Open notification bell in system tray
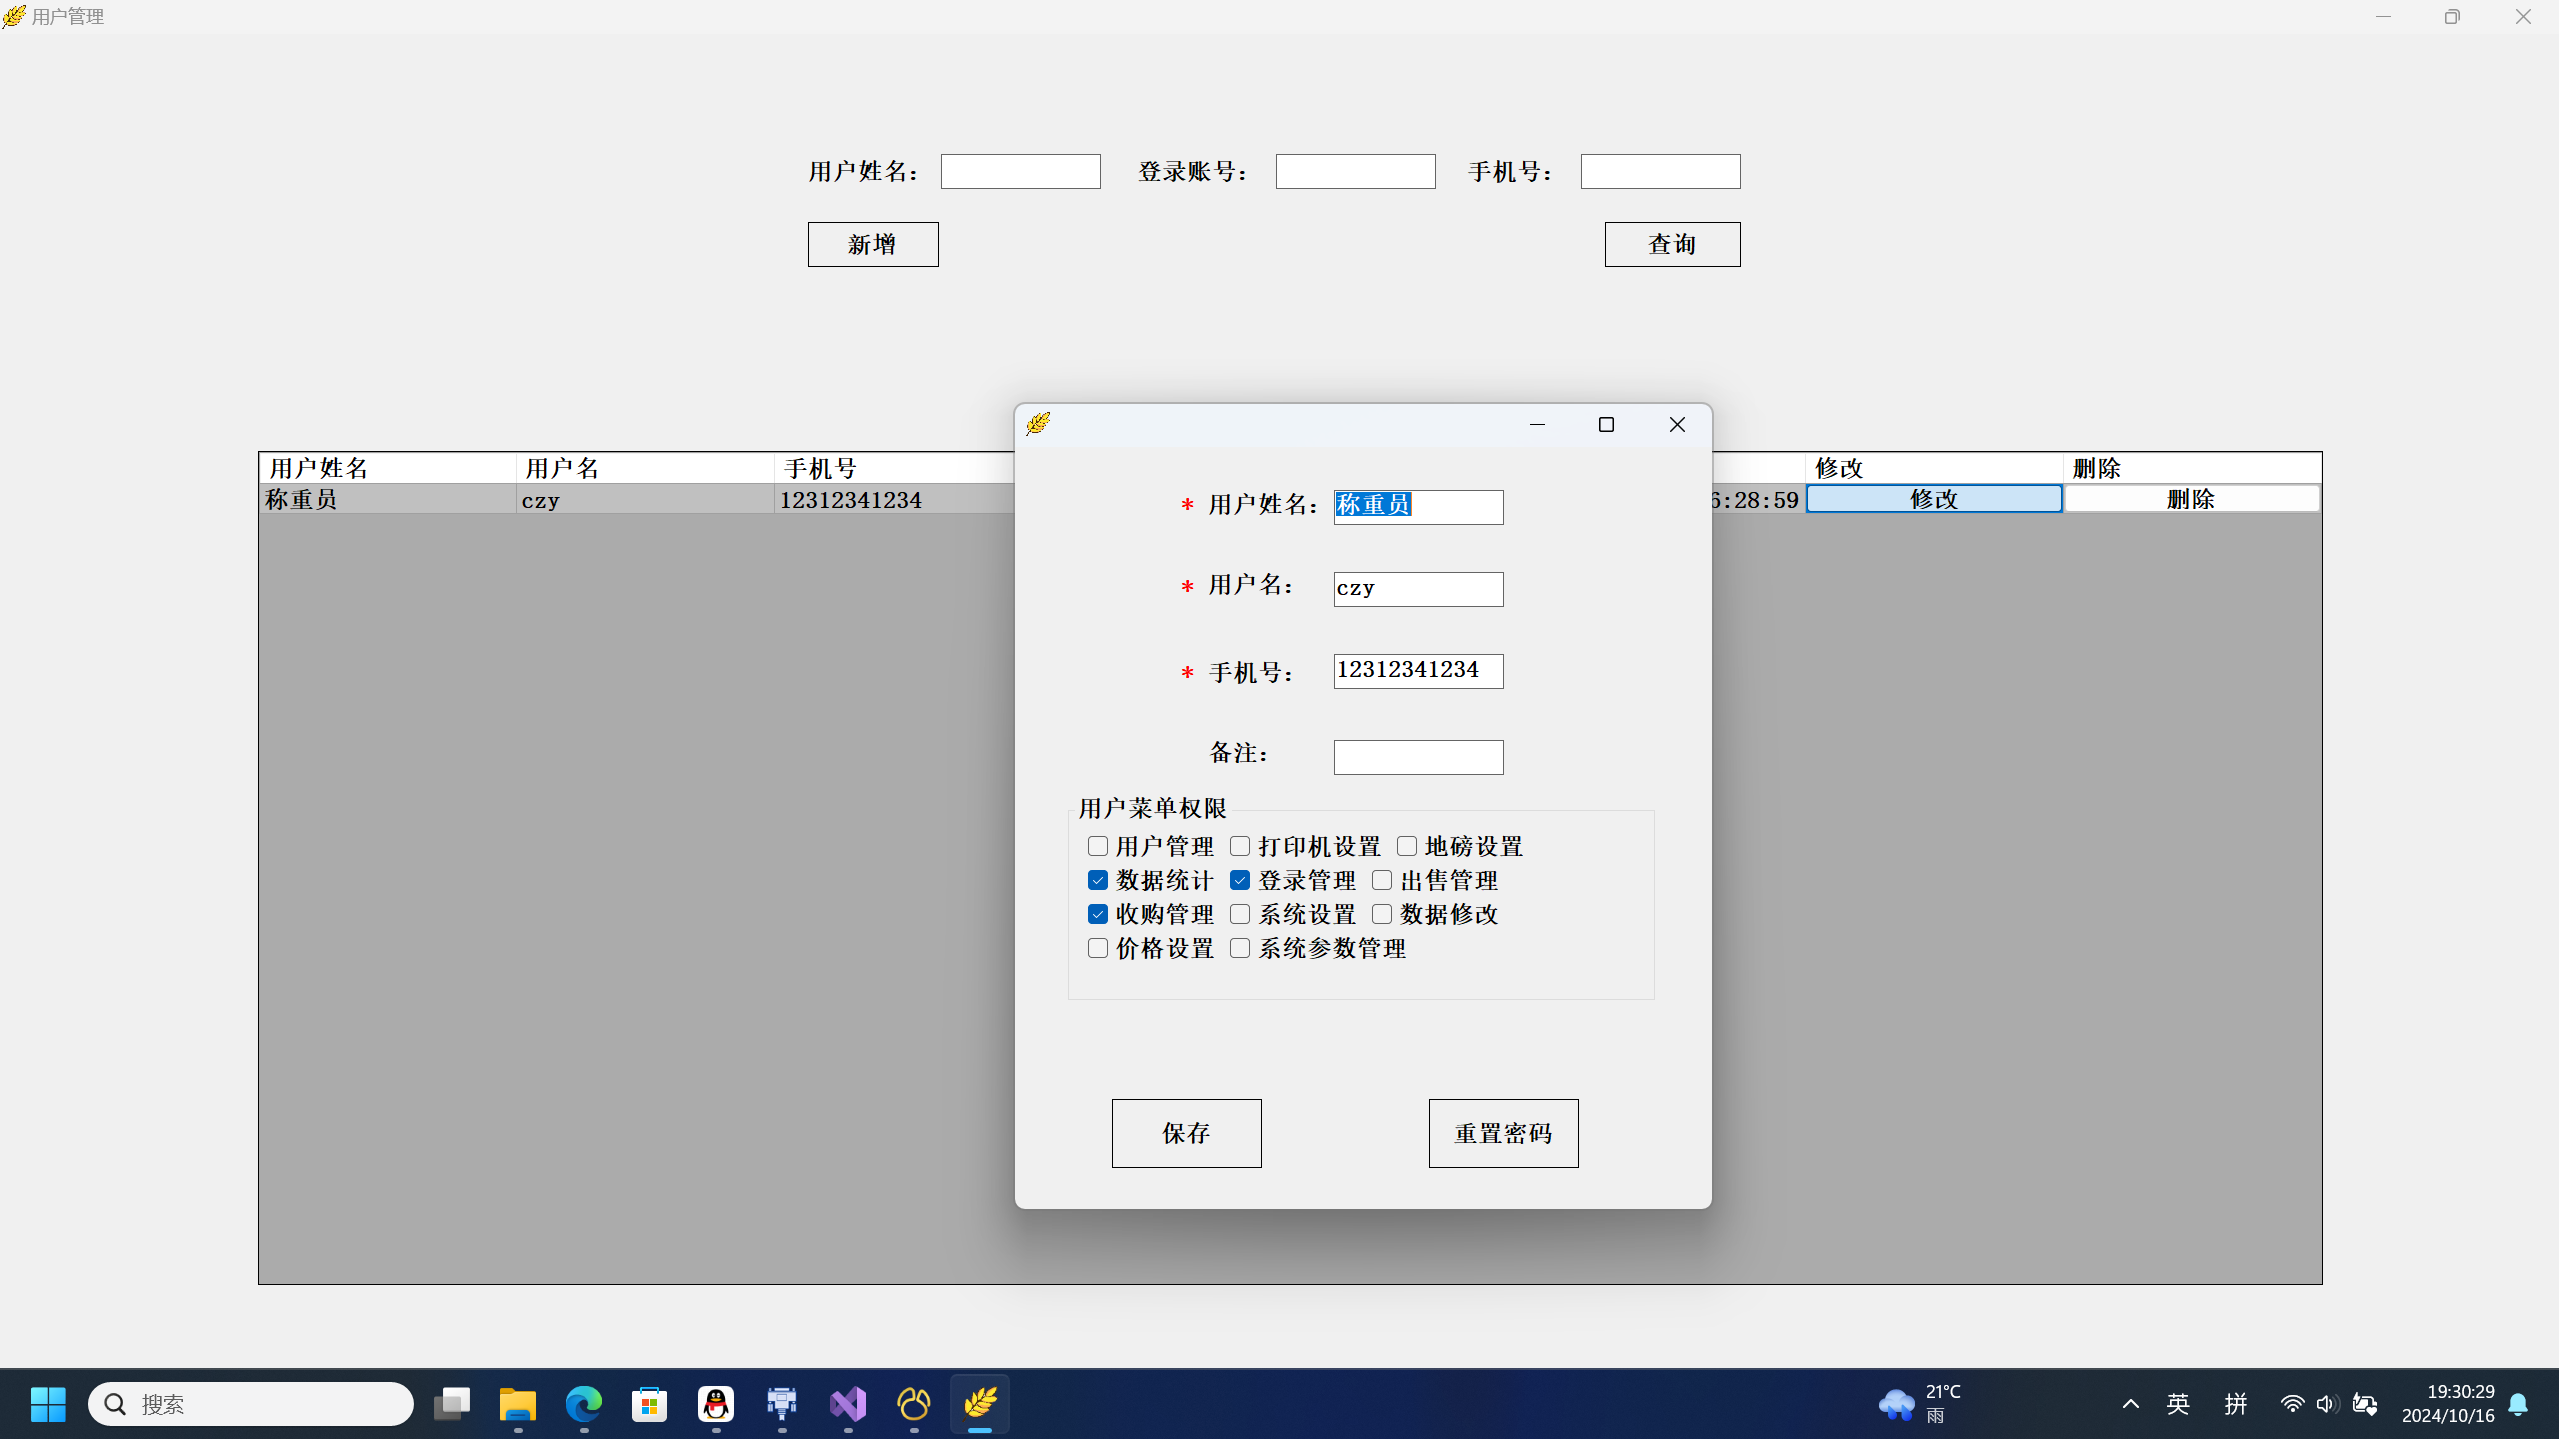This screenshot has height=1439, width=2559. tap(2519, 1404)
